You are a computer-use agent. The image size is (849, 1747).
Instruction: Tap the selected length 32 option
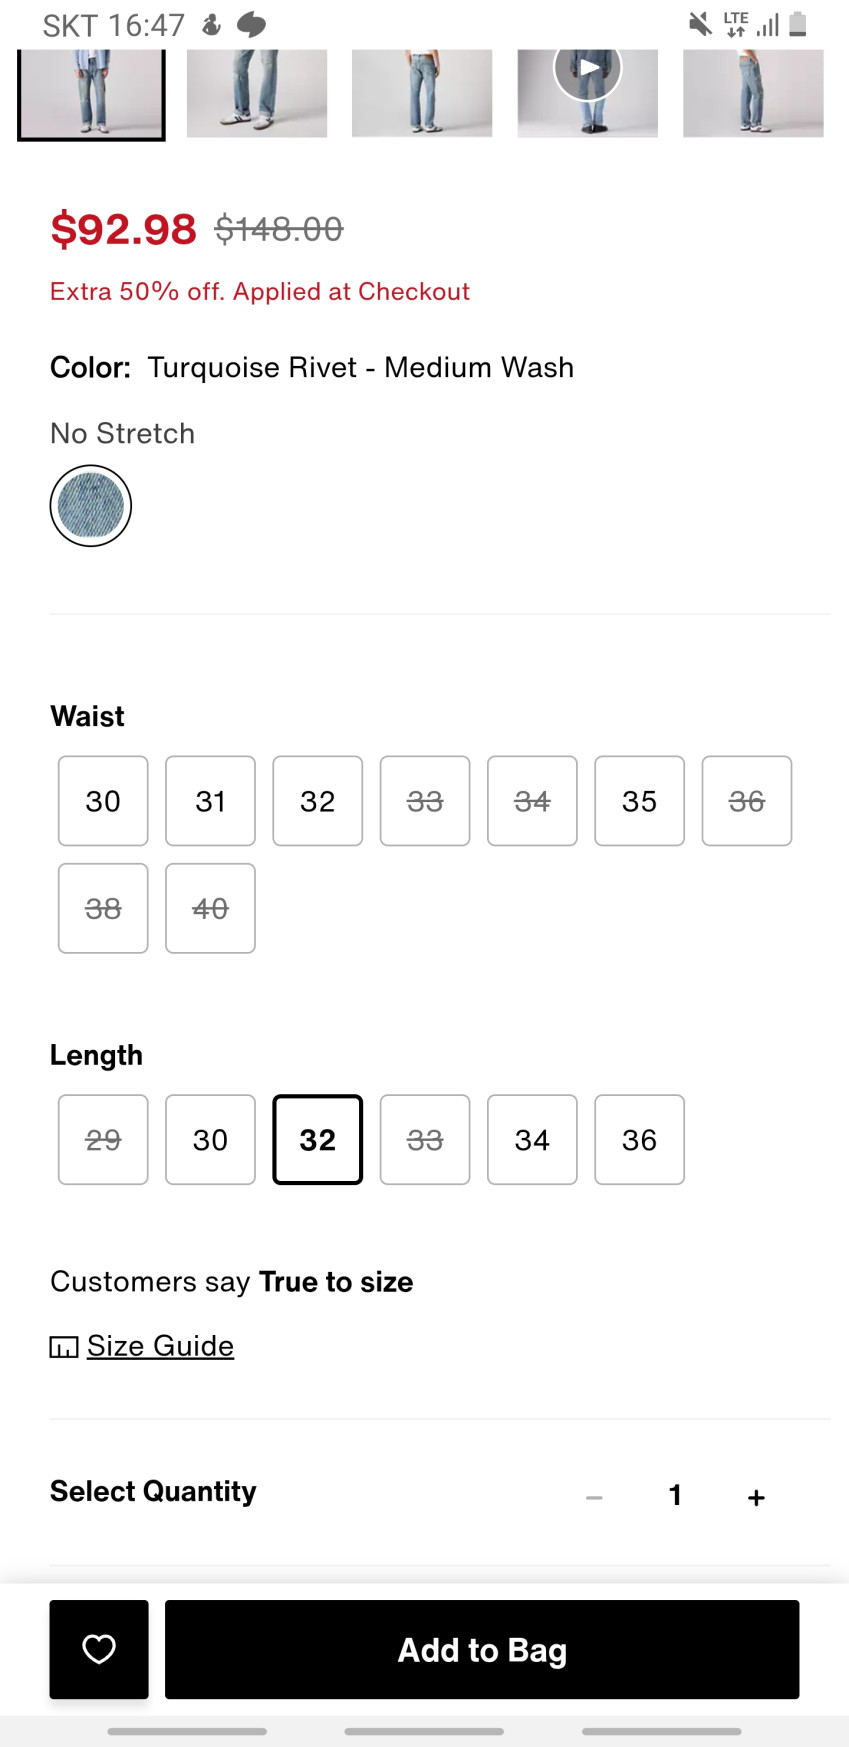click(318, 1140)
